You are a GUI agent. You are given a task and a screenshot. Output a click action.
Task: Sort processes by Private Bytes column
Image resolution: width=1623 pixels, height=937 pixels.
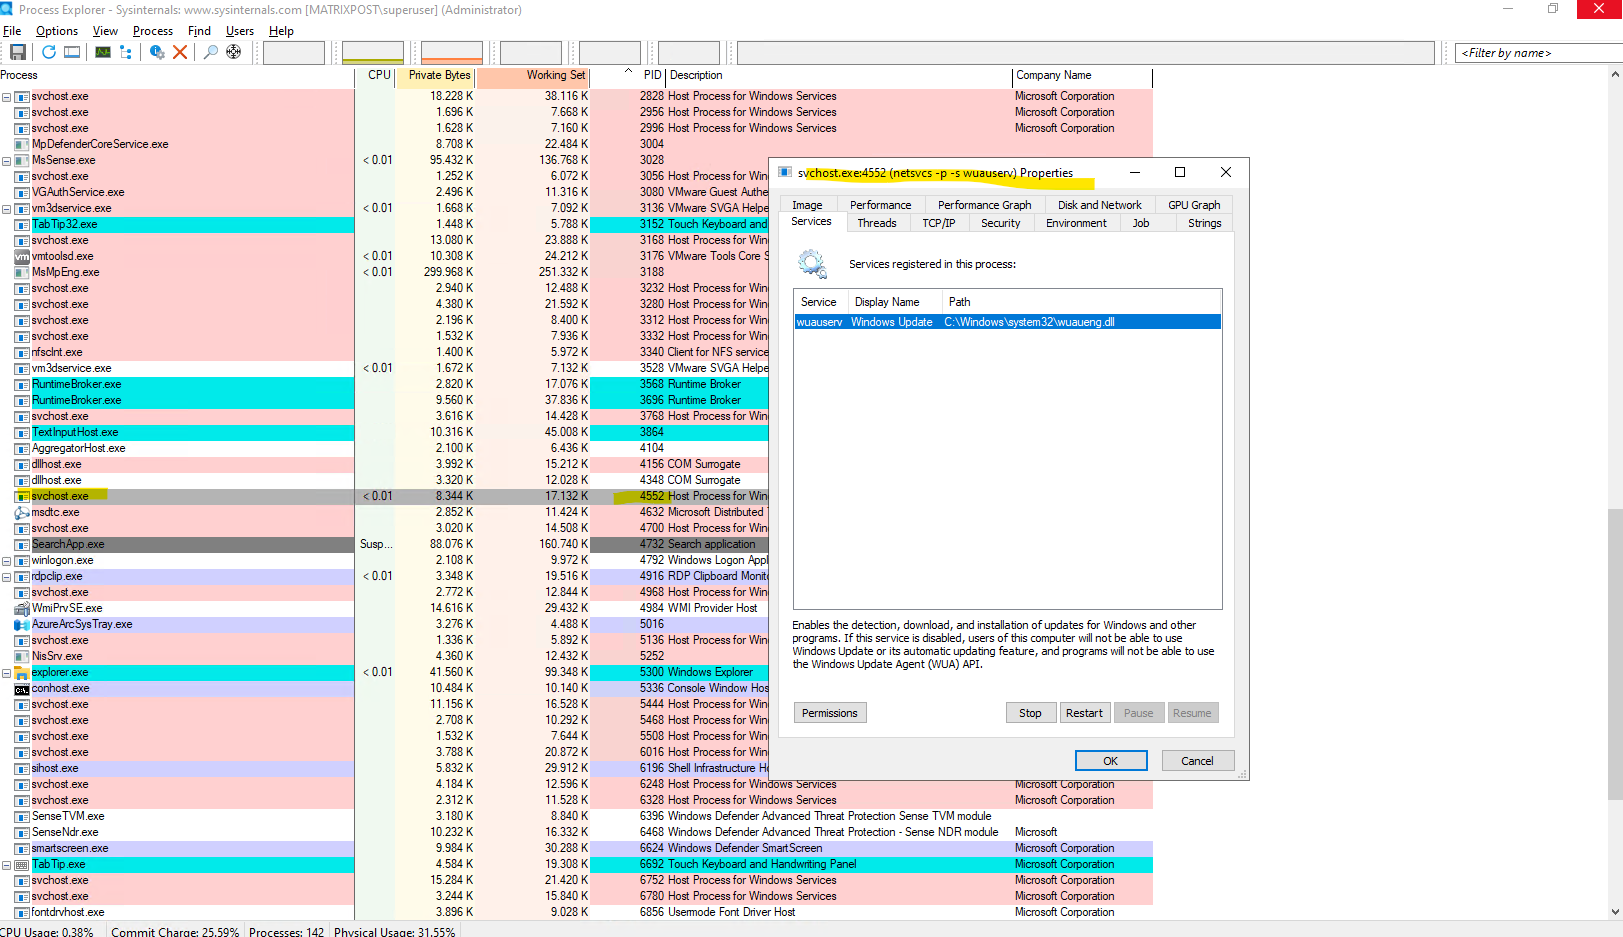[x=435, y=75]
